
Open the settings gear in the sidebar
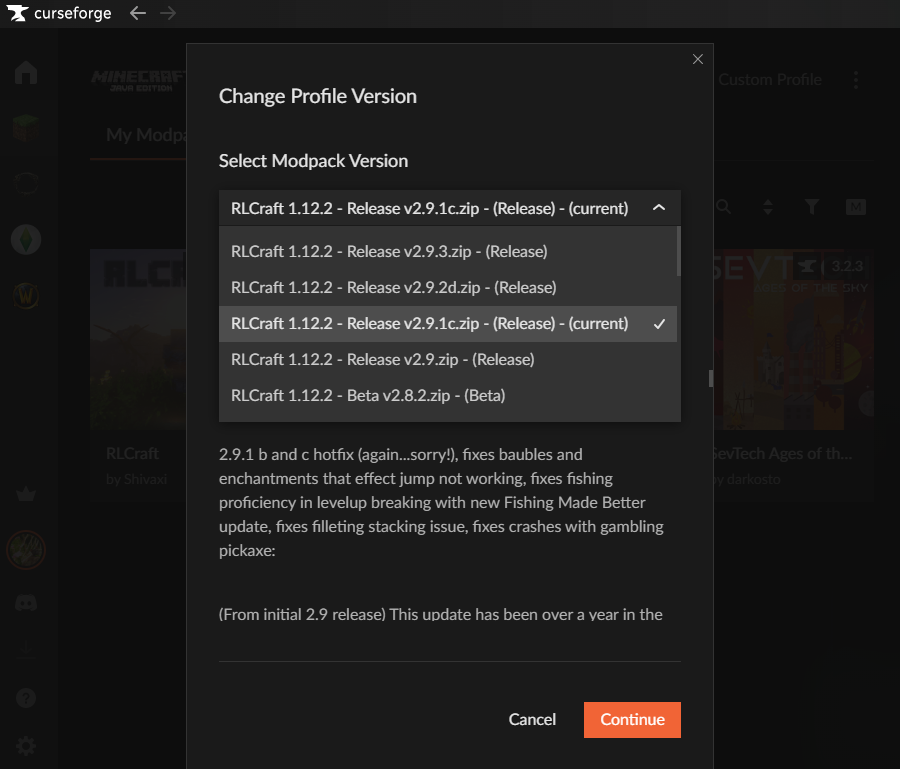26,746
